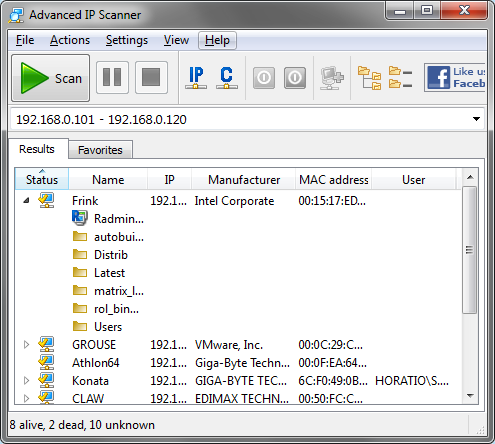495x444 pixels.
Task: Expand the Konata computer node
Action: click(x=26, y=381)
